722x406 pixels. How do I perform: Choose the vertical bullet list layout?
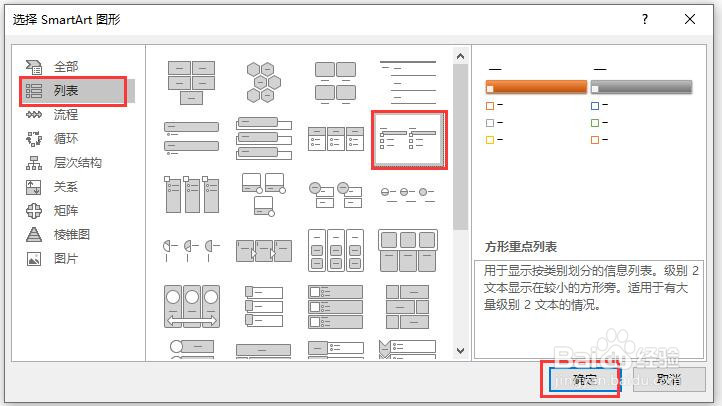pos(191,138)
